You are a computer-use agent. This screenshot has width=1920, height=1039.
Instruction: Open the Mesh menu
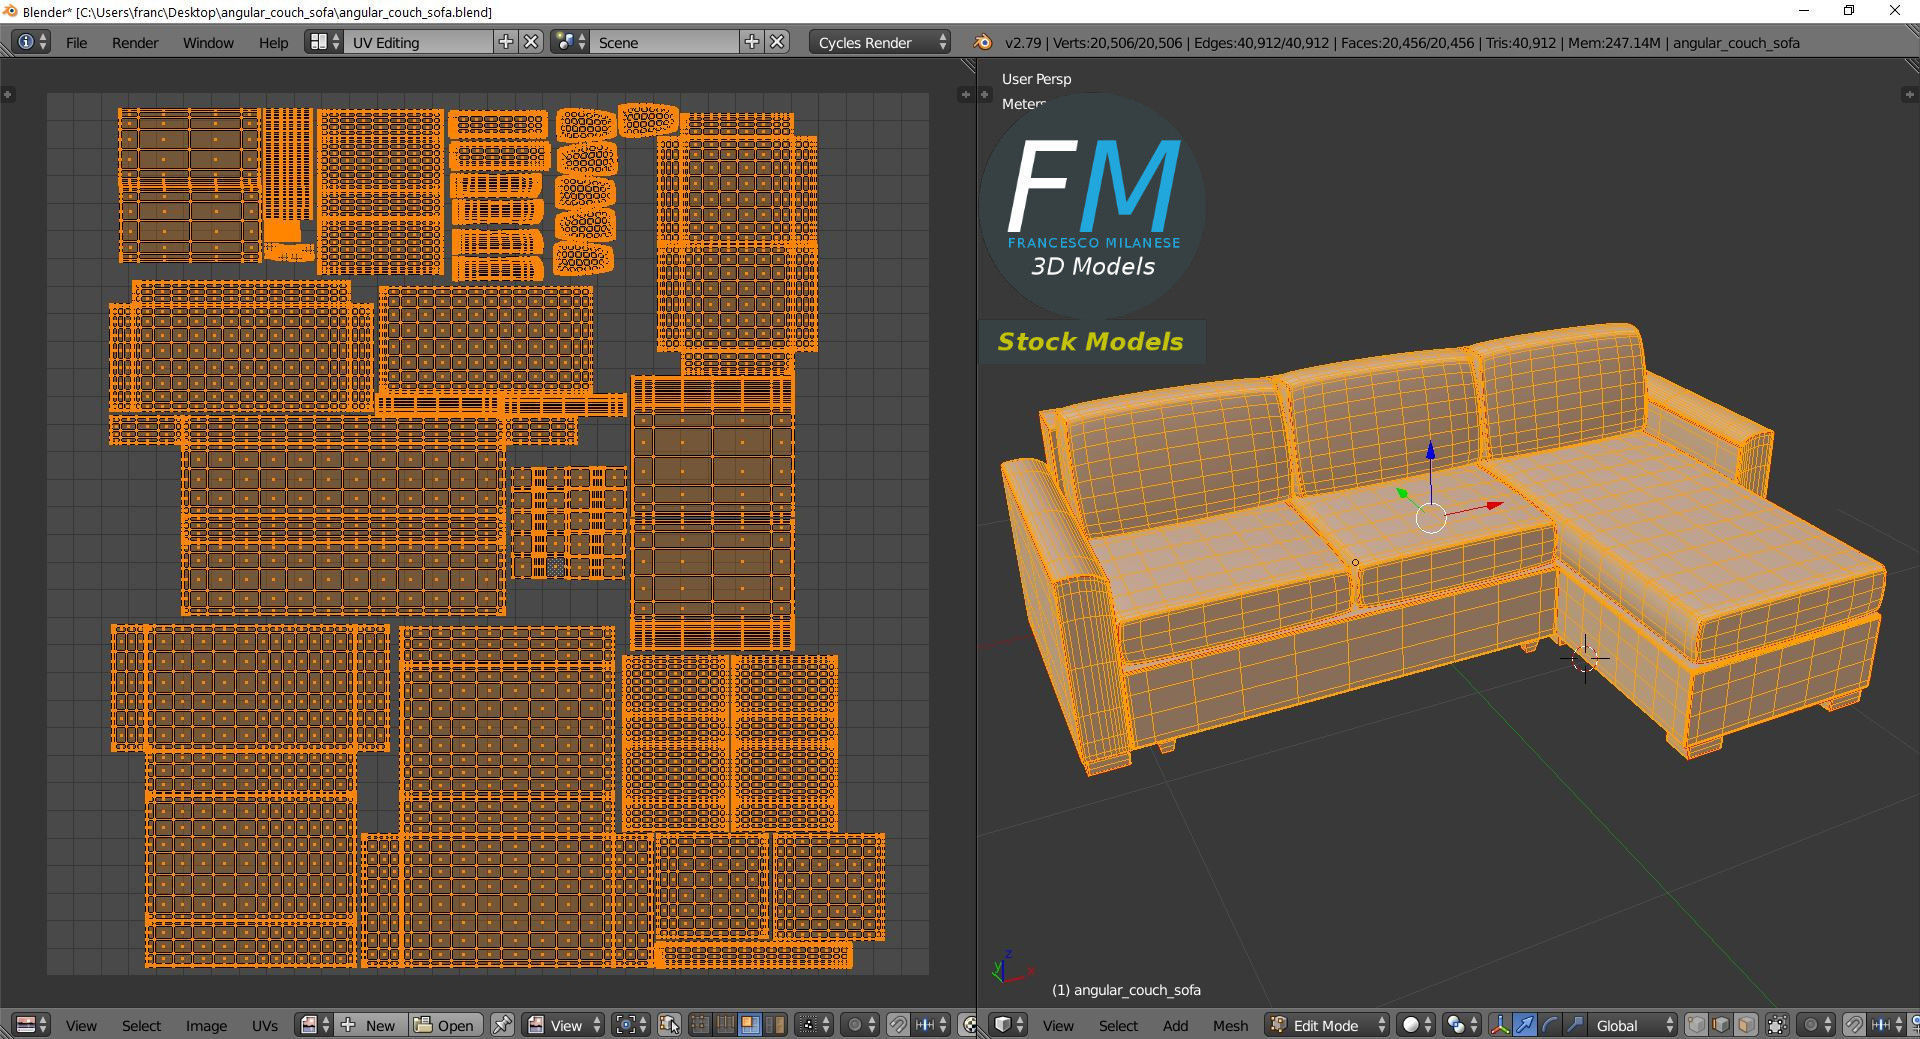(x=1230, y=1025)
